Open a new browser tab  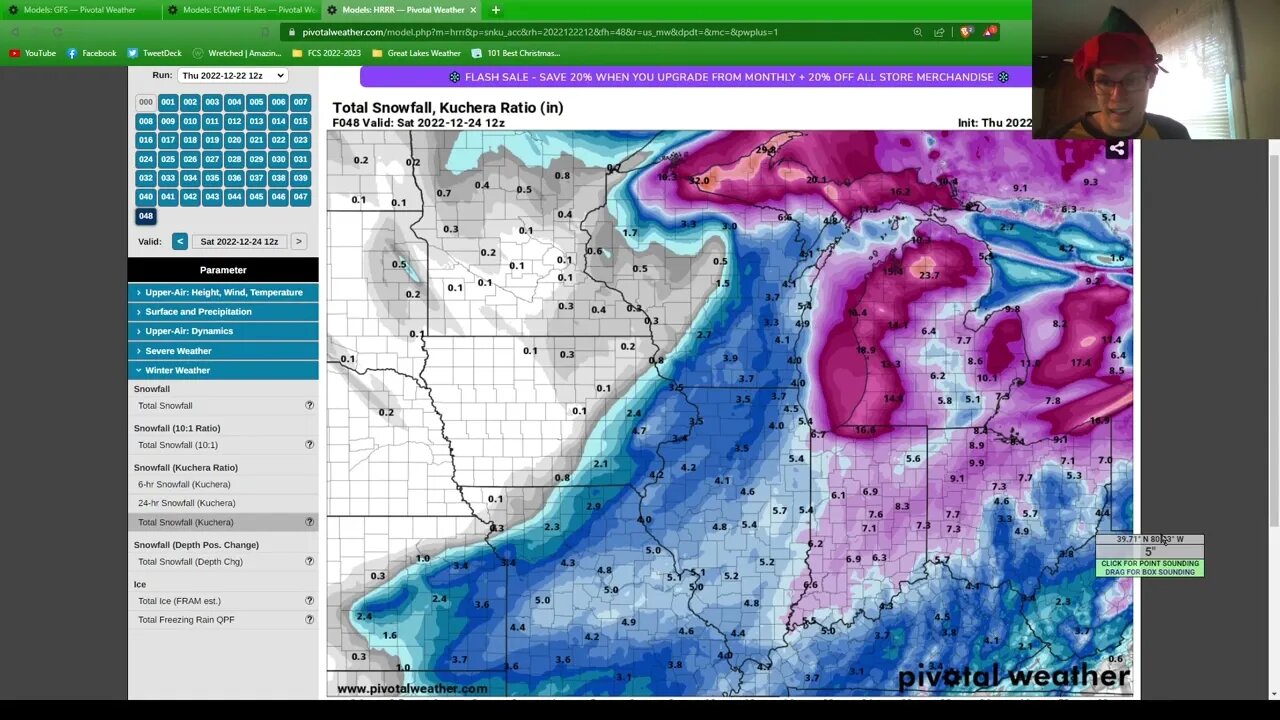point(496,10)
